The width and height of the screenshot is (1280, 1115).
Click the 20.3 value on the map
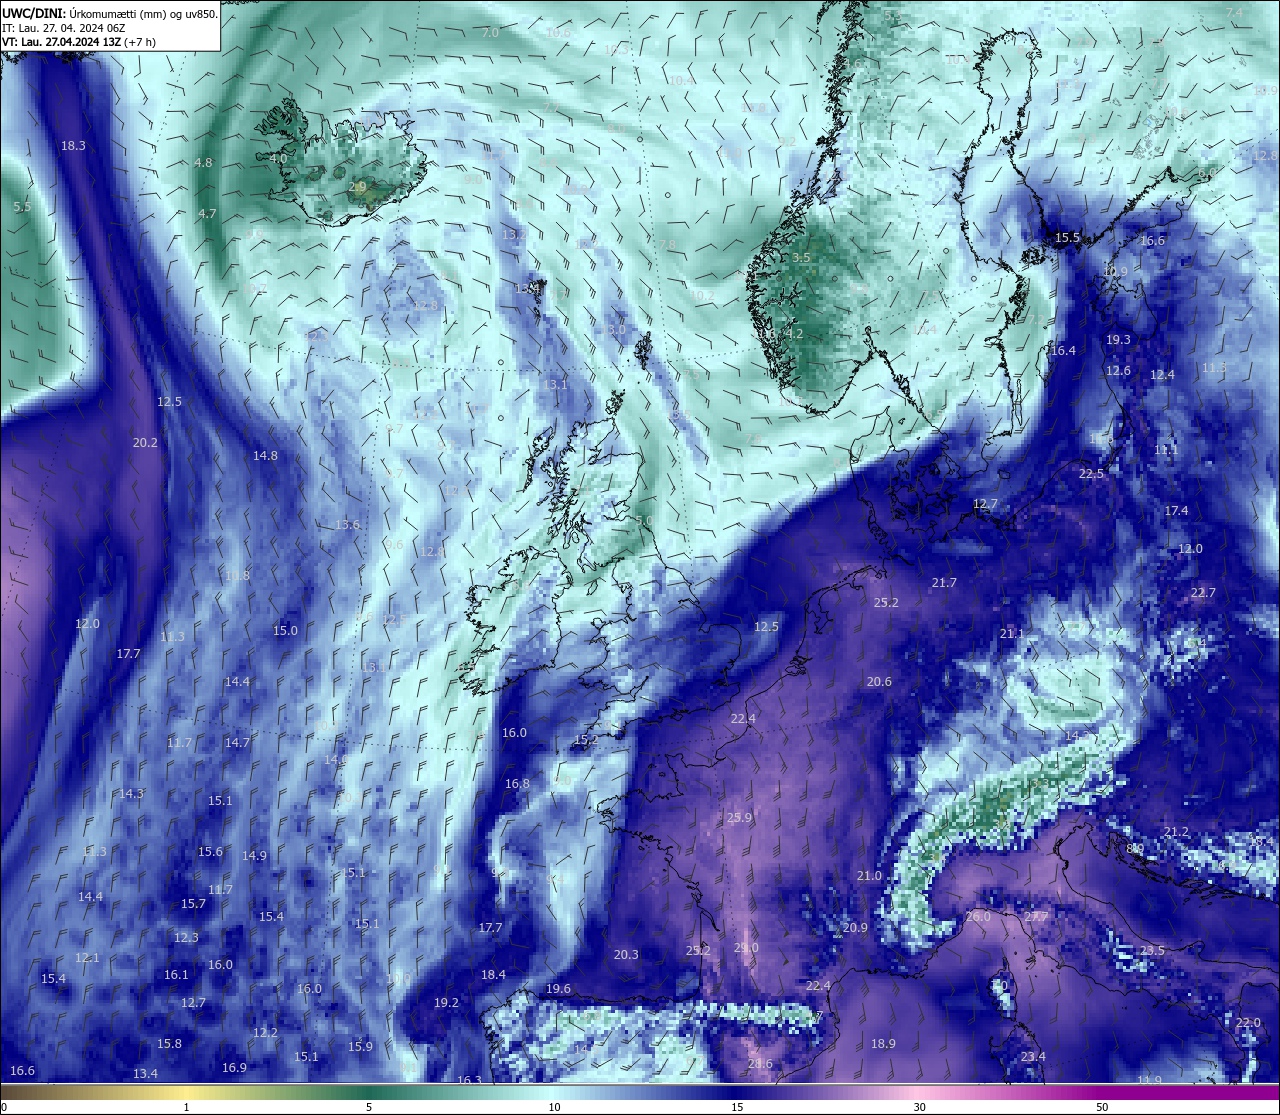coord(626,954)
